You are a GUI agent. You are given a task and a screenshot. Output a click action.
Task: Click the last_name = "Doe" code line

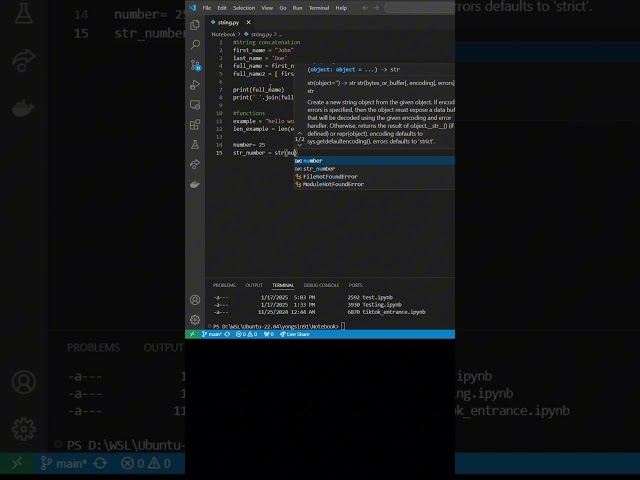pyautogui.click(x=260, y=58)
